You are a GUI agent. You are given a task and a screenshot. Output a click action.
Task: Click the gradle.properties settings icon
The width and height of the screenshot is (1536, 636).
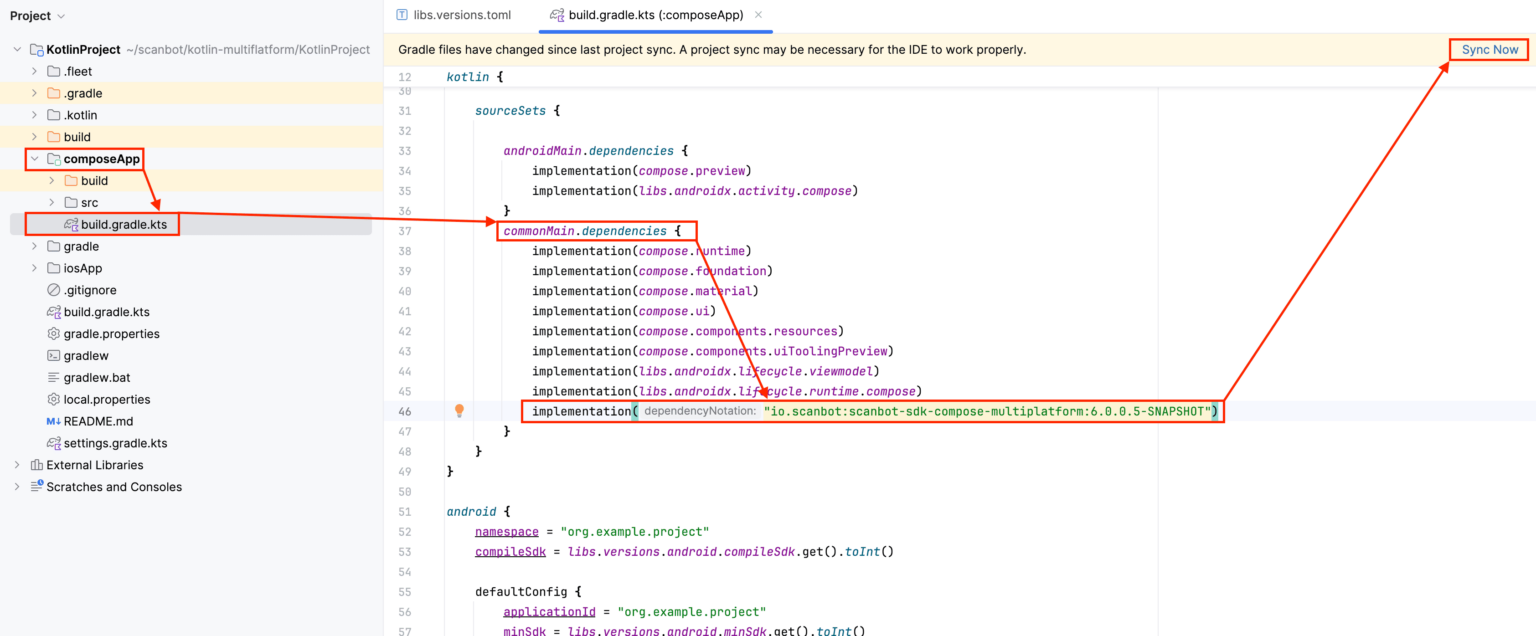click(54, 334)
